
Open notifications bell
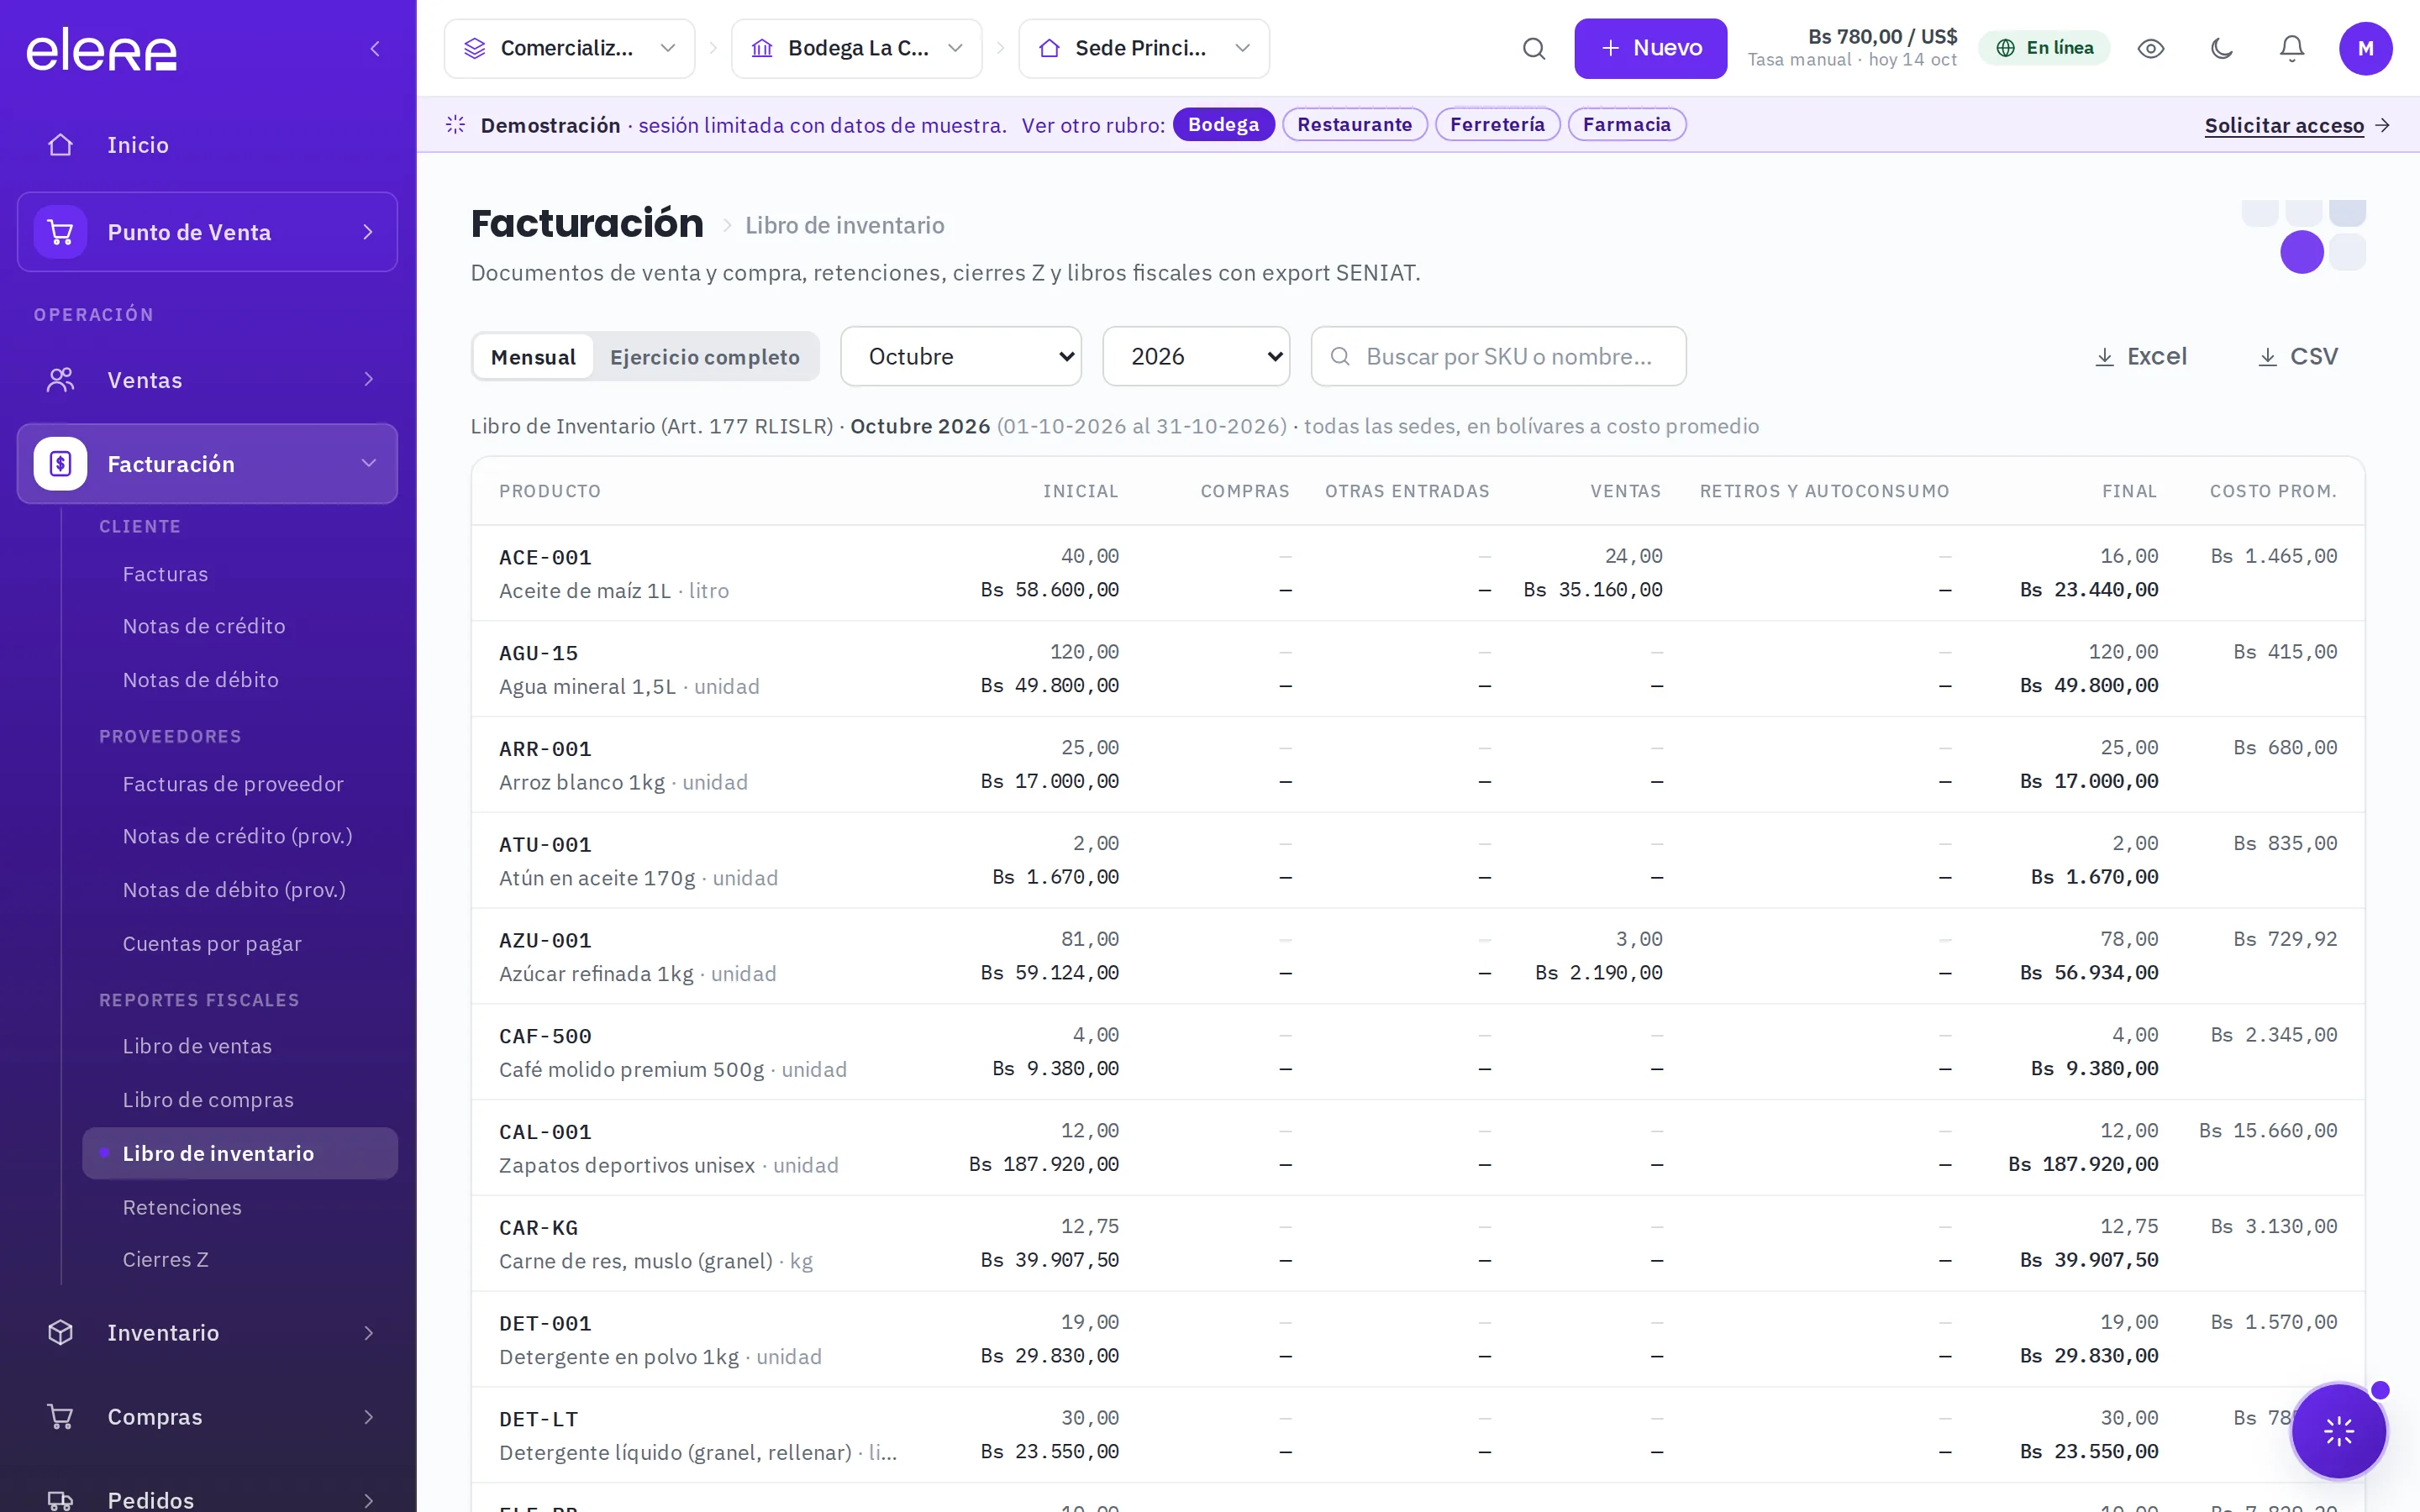click(2292, 48)
